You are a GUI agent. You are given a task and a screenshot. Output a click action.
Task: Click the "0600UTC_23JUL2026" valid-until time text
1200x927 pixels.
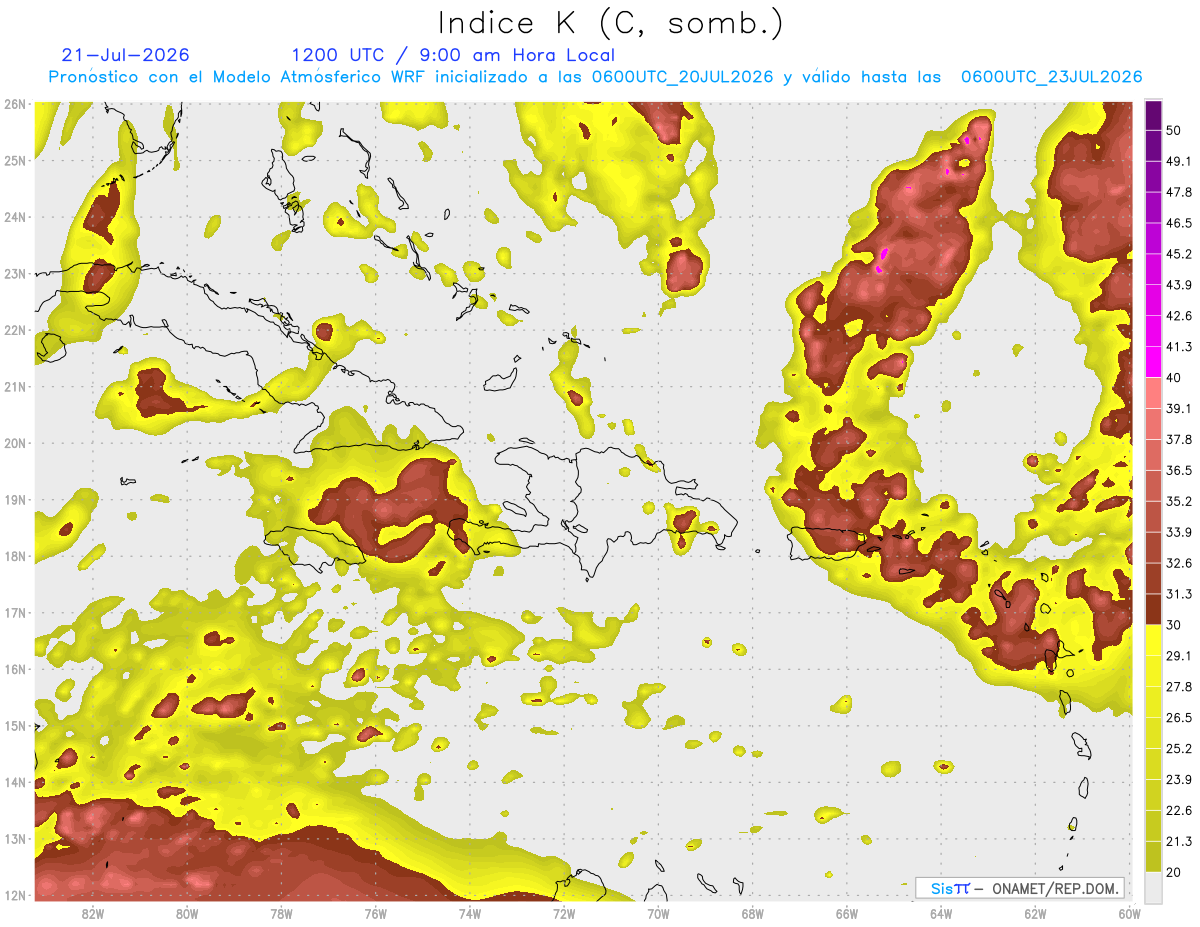(x=1051, y=77)
